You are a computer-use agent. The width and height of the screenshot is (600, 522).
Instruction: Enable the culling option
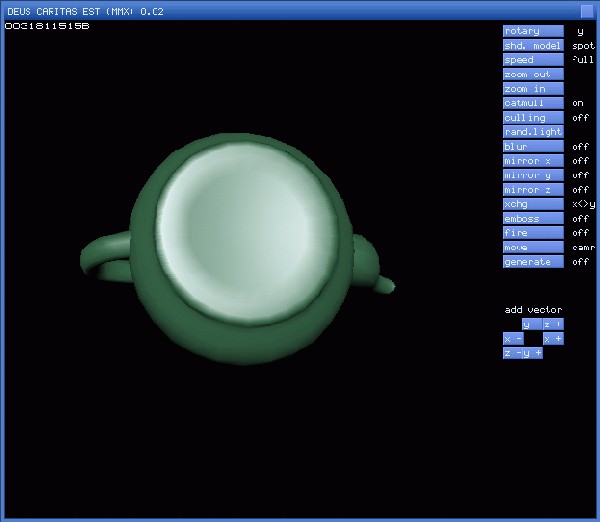[533, 118]
